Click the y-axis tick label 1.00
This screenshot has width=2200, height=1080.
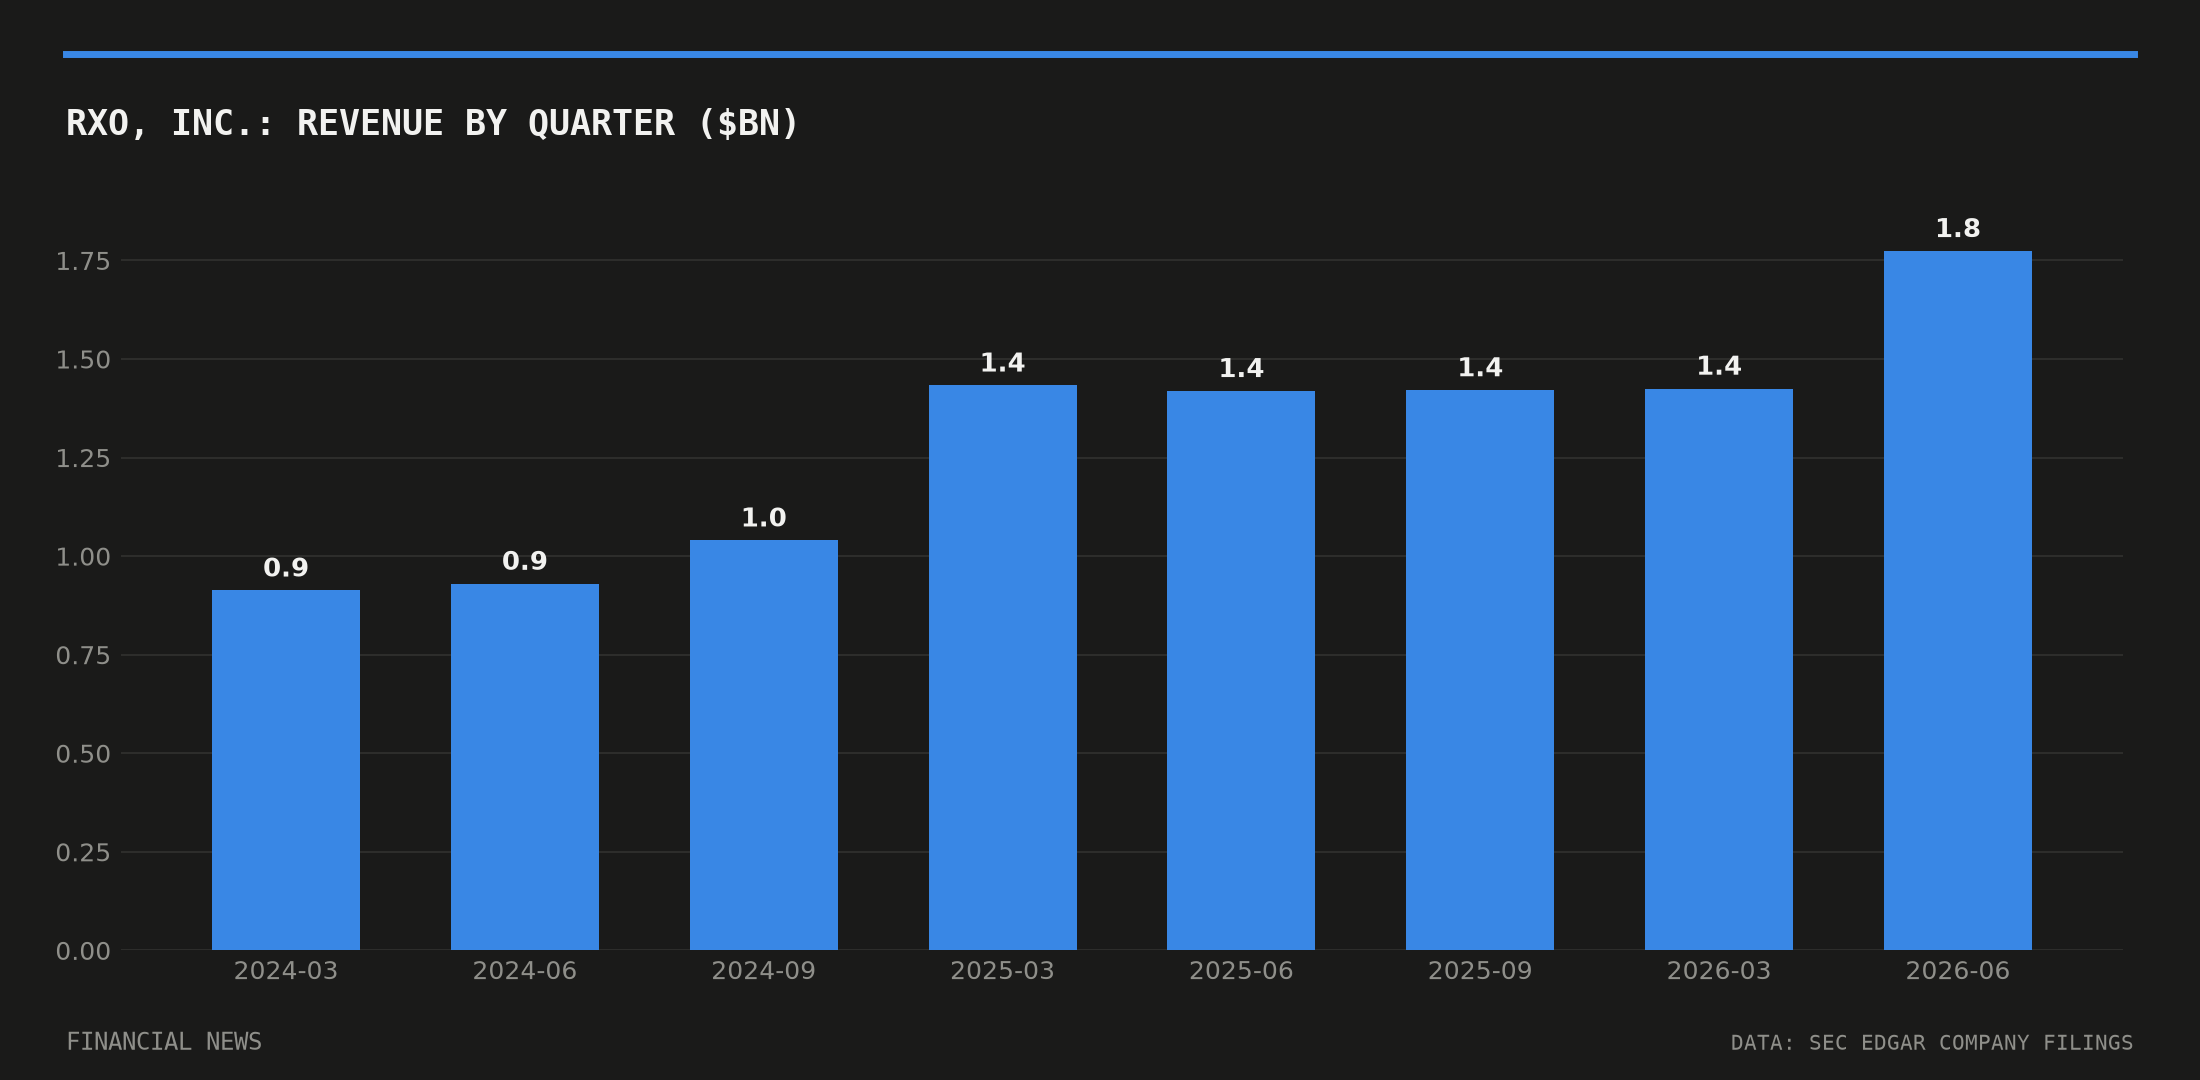(x=83, y=557)
